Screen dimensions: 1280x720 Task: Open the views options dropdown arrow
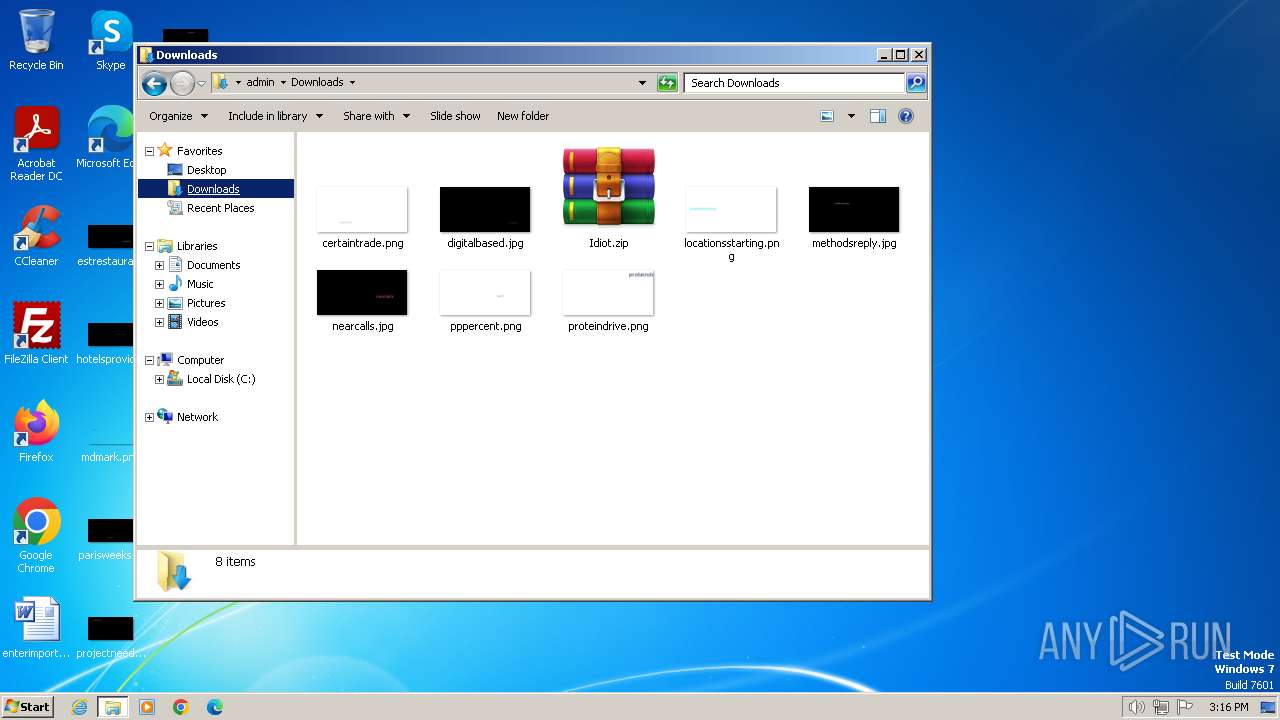[x=851, y=116]
